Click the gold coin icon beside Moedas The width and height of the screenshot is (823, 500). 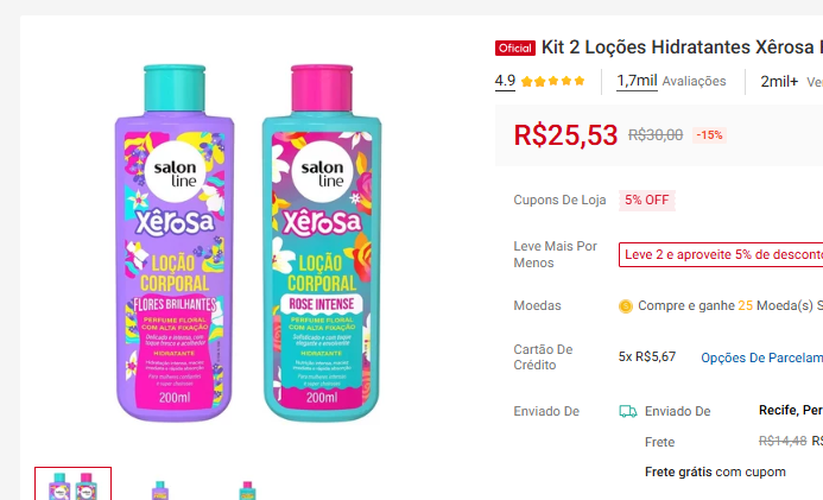[625, 306]
